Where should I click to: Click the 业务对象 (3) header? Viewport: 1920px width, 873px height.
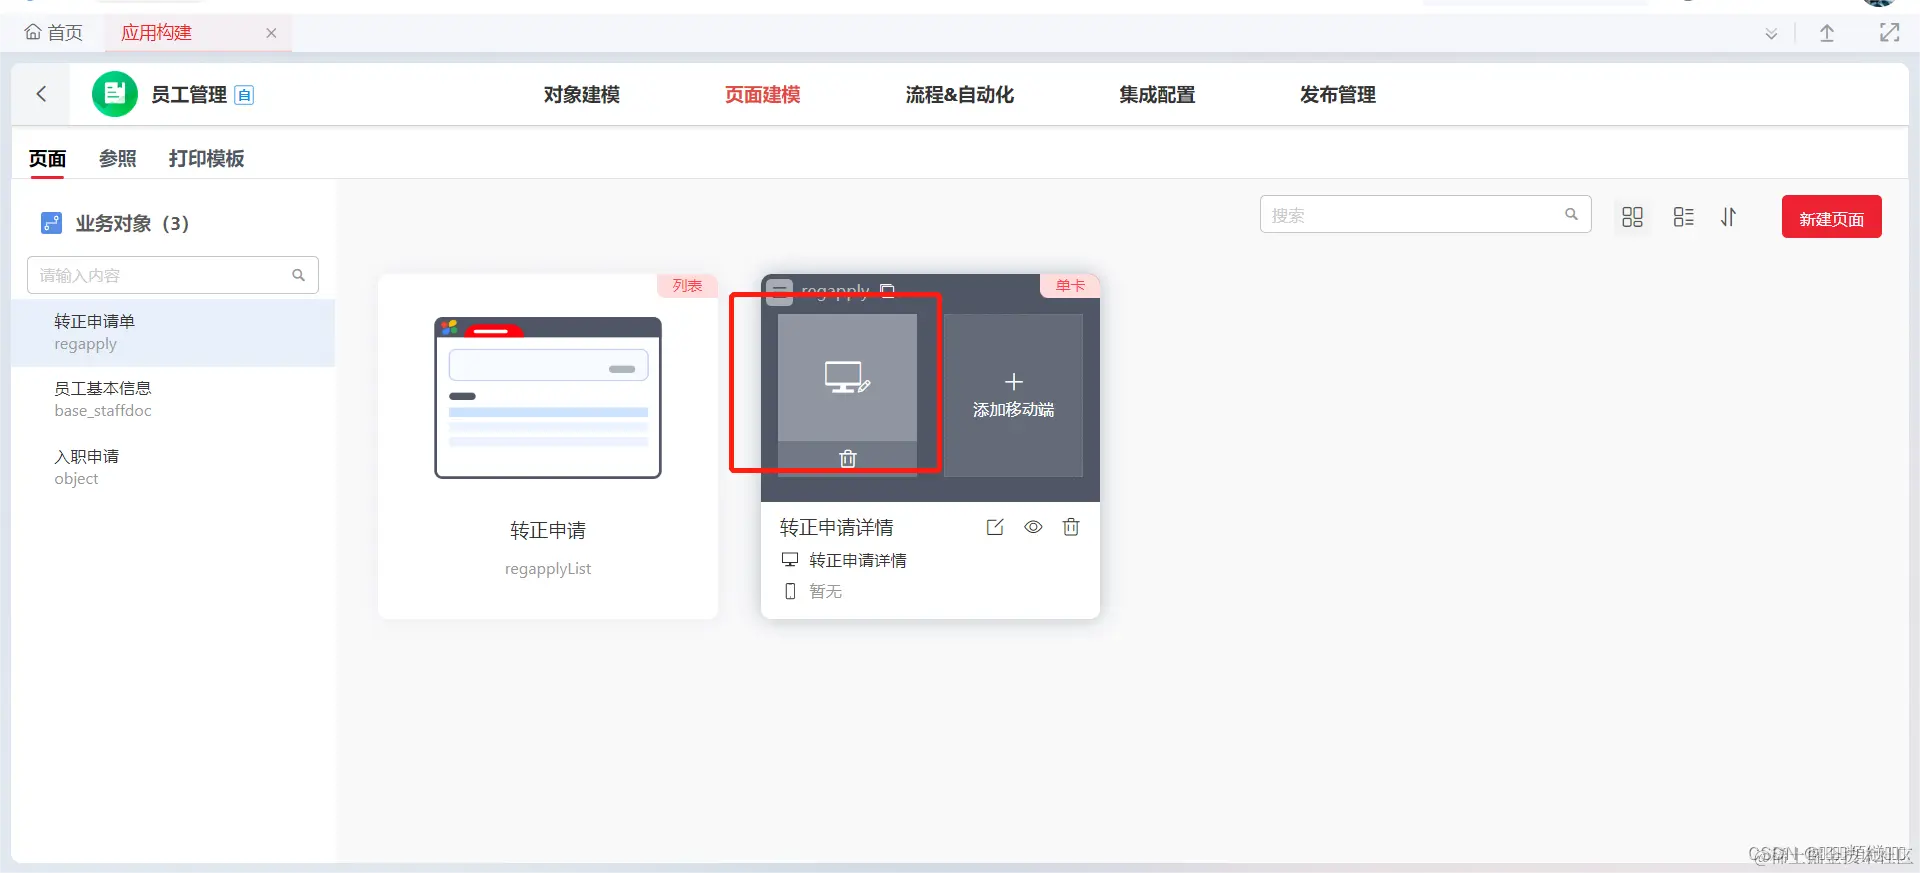click(132, 223)
